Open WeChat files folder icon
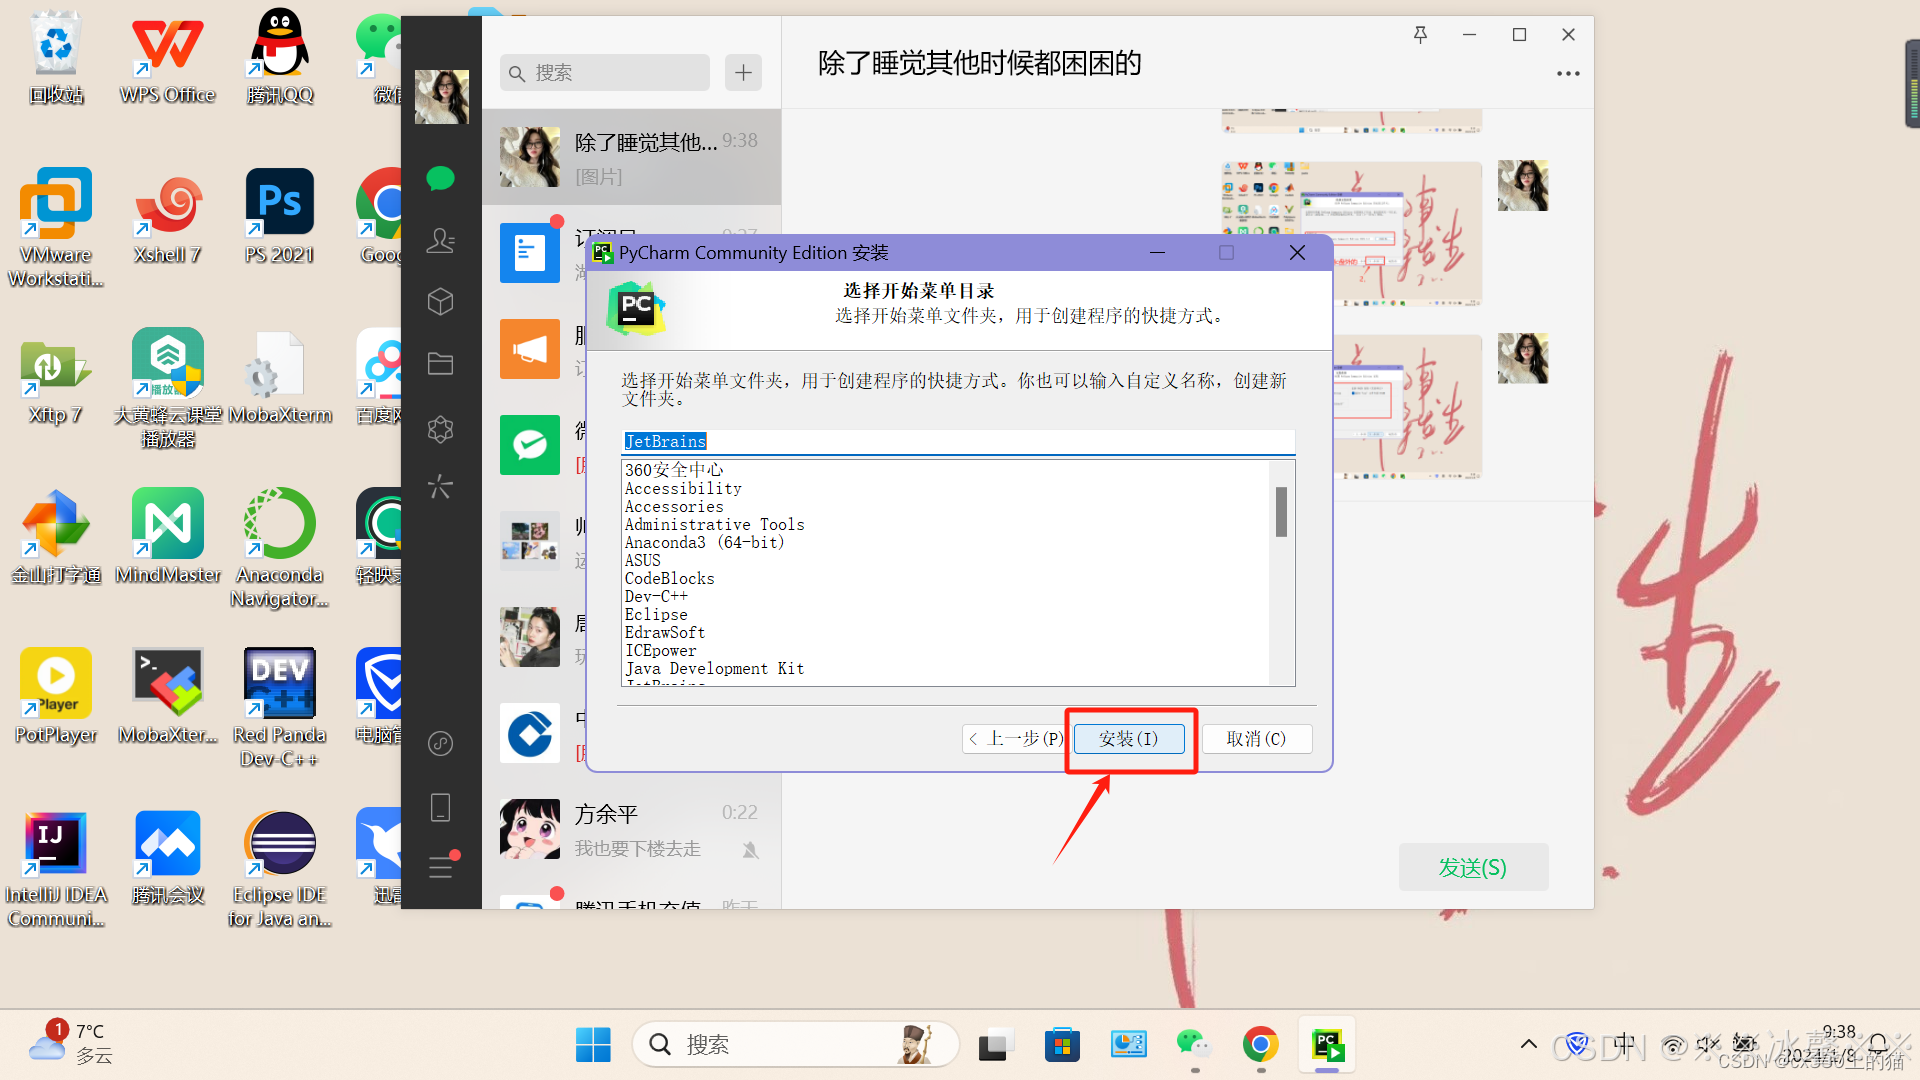 (440, 363)
